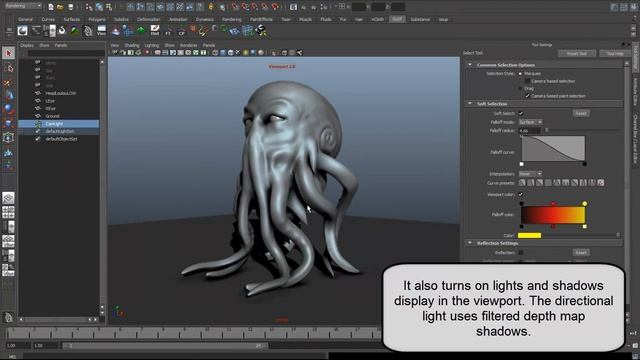The height and width of the screenshot is (360, 640).
Task: Click the Falloff curve graph
Action: coord(553,149)
